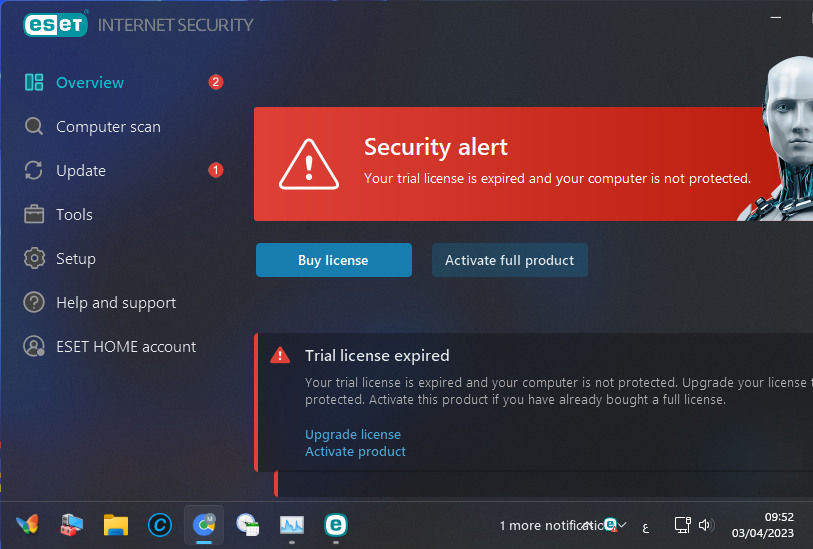
Task: Click the ESET icon in taskbar
Action: pyautogui.click(x=335, y=525)
